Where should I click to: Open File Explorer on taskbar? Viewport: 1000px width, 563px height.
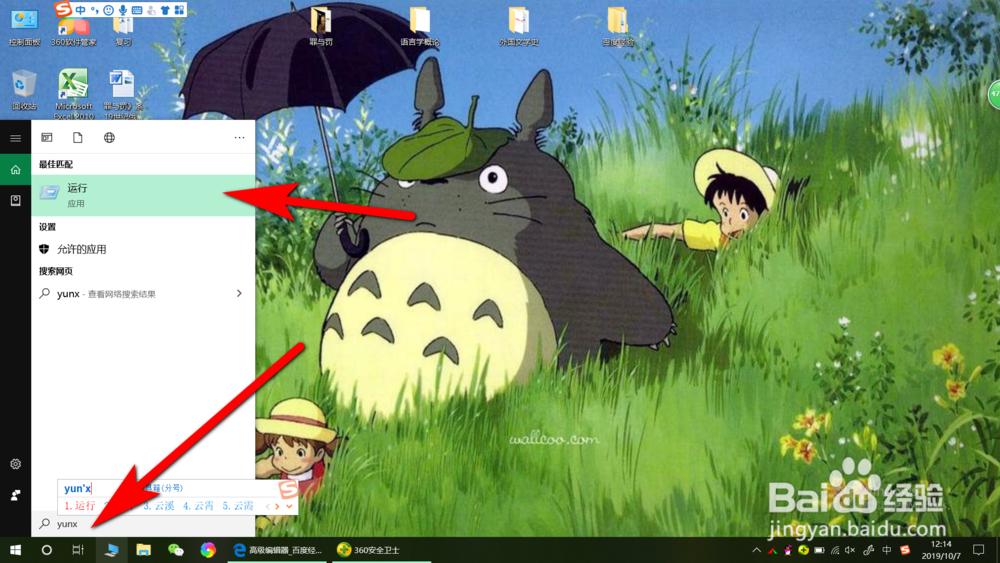pyautogui.click(x=143, y=550)
